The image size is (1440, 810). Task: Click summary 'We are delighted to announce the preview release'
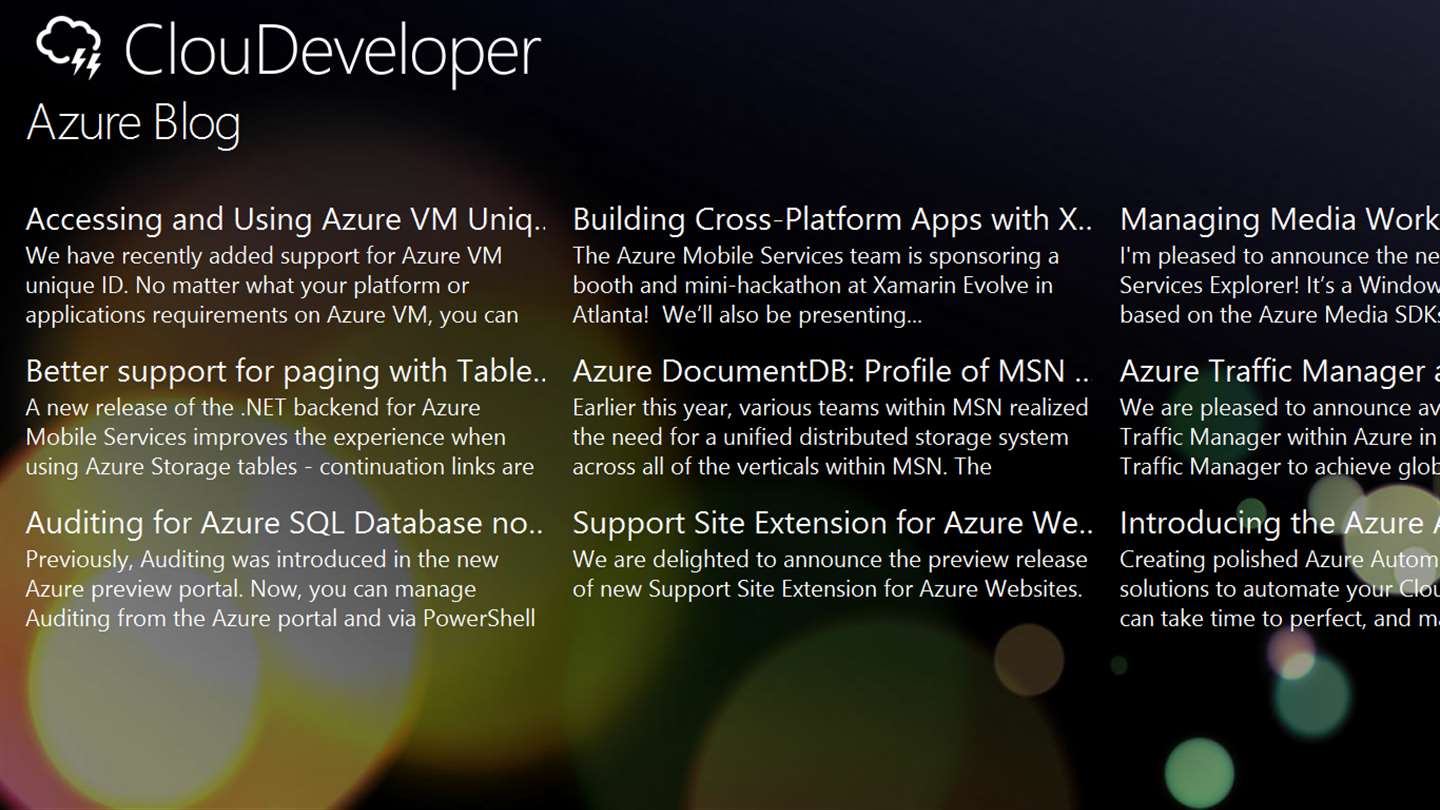coord(830,560)
